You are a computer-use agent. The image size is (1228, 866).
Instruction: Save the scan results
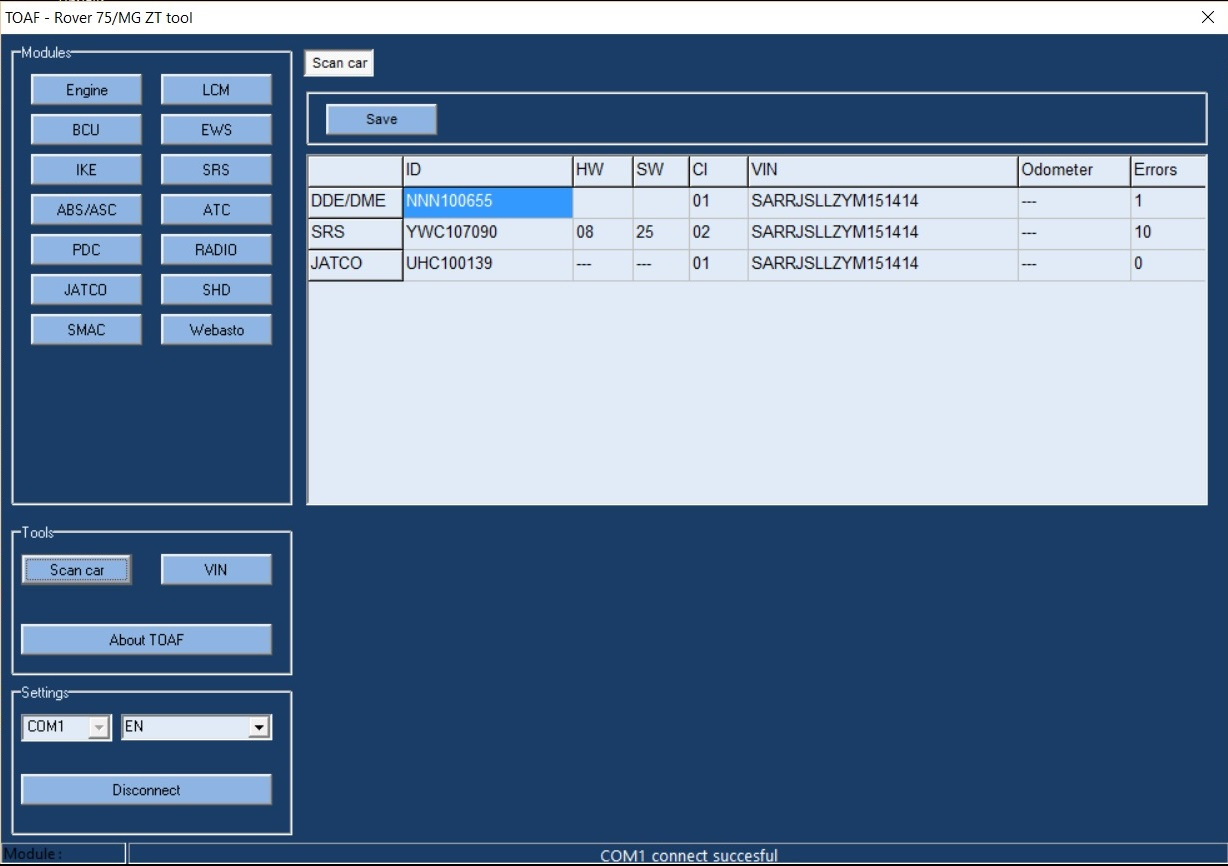[x=381, y=119]
